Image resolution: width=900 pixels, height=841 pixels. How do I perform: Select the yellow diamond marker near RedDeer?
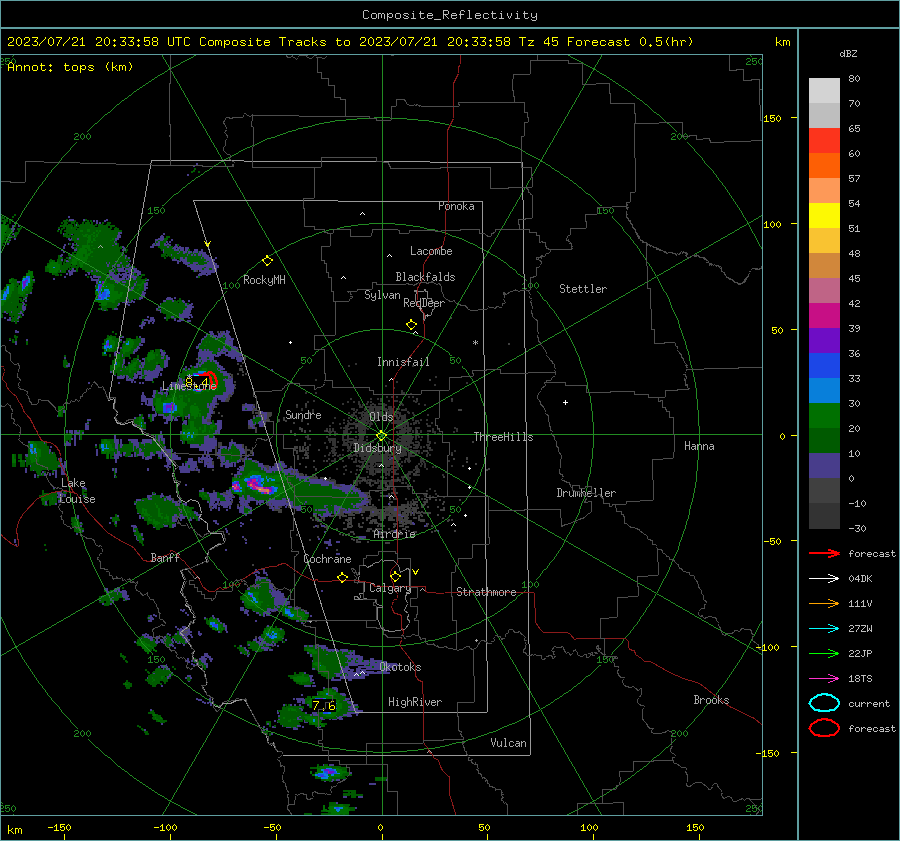(412, 325)
